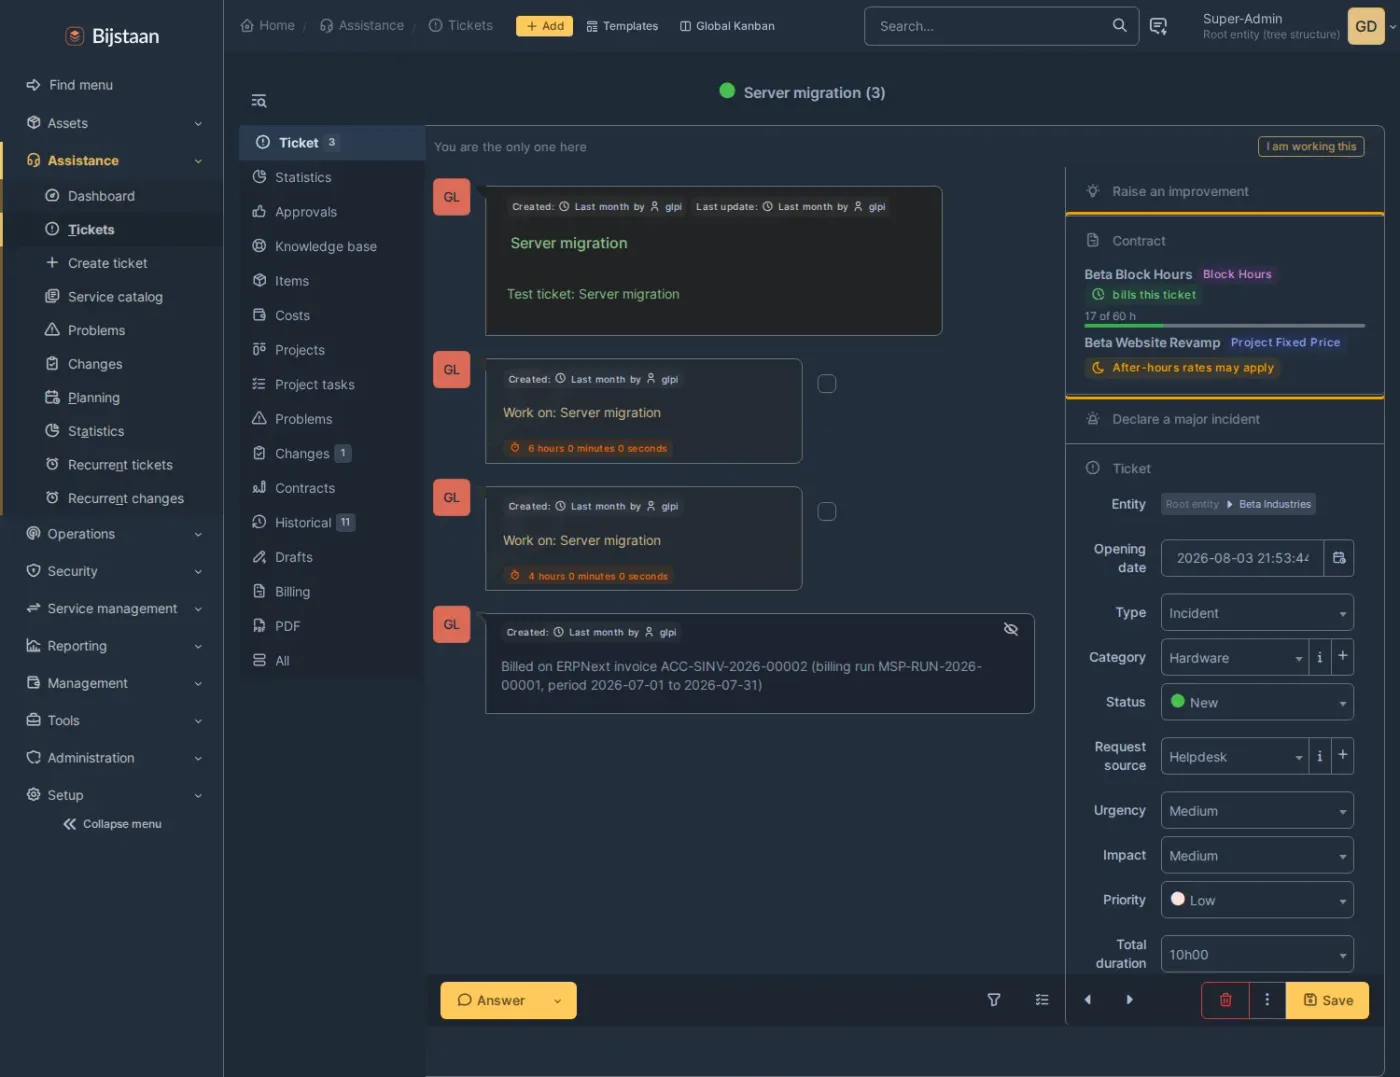
Task: Go to next ticket arrow
Action: coord(1130,1000)
